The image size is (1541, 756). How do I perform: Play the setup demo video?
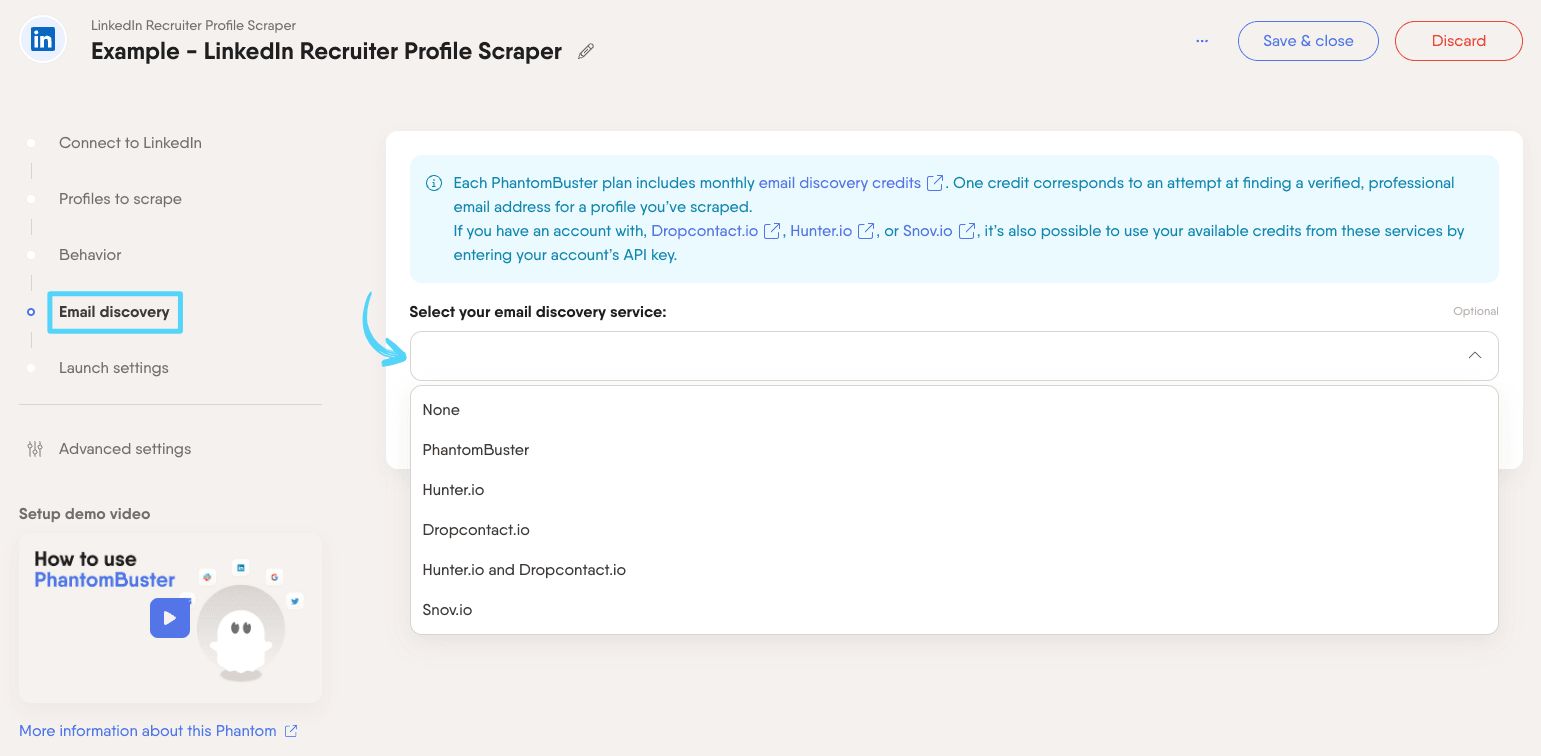point(170,618)
